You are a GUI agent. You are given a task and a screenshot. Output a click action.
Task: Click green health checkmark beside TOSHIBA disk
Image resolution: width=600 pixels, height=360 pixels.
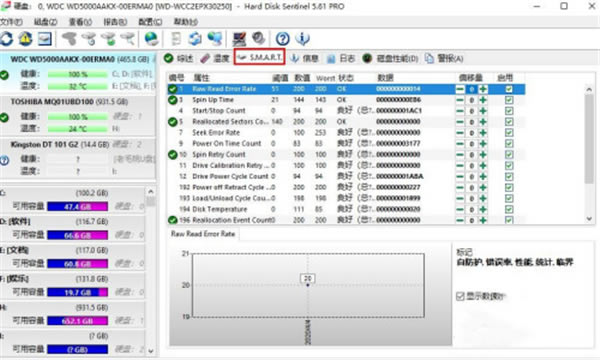point(4,118)
